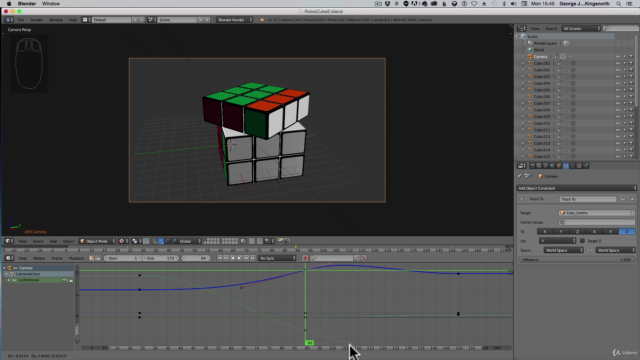Click the RenderLayers icon in outliner
This screenshot has width=640, height=360.
tap(530, 43)
